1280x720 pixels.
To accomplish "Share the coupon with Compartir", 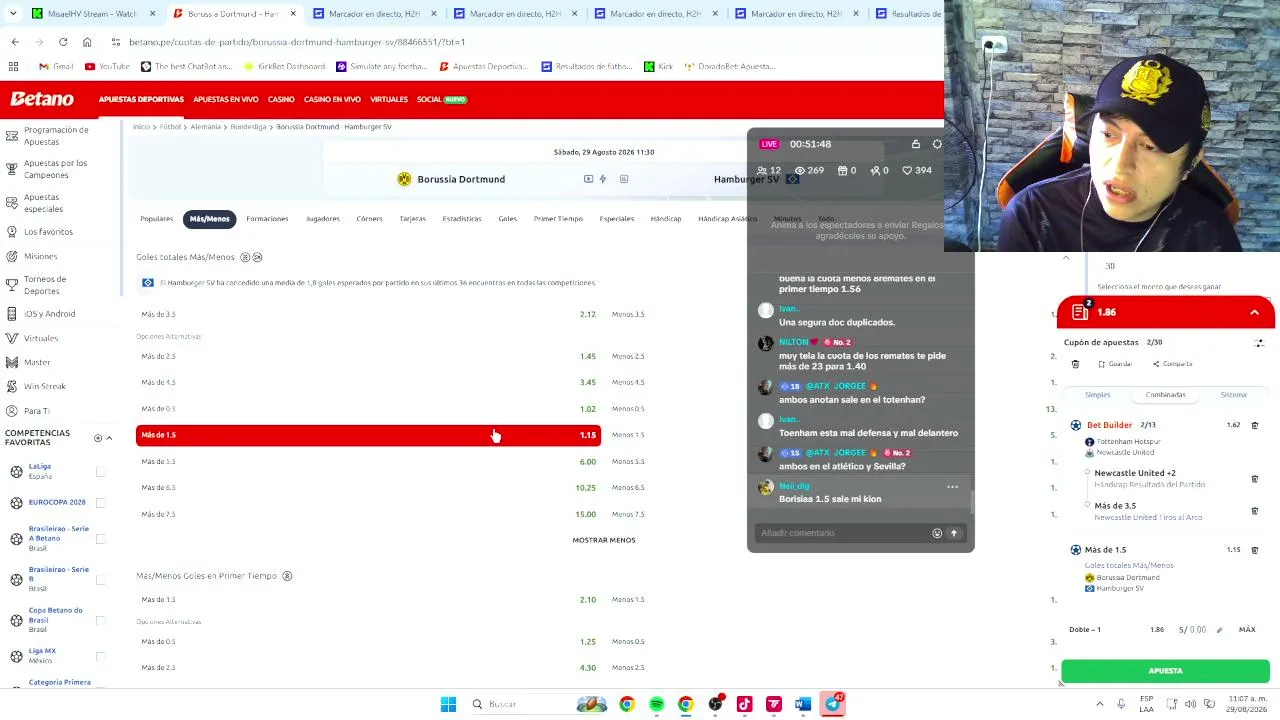I will [1172, 364].
